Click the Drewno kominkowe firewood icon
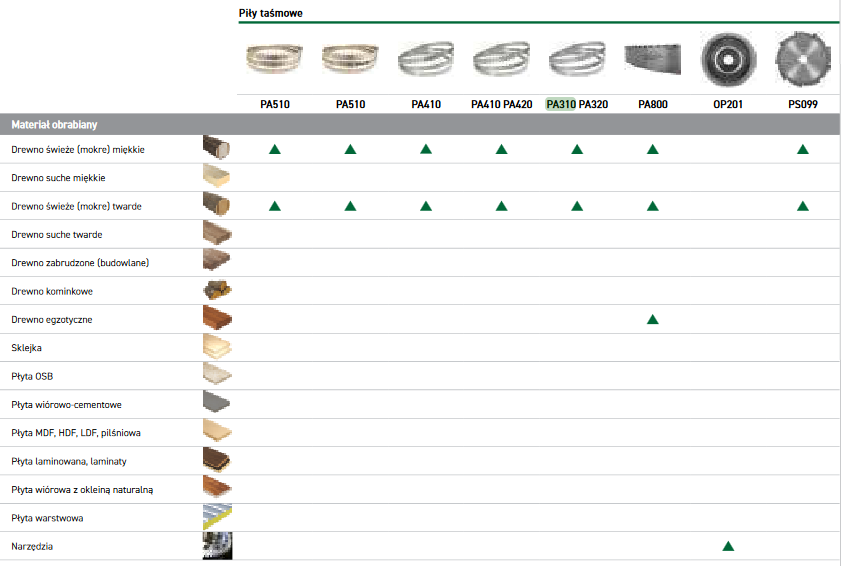This screenshot has height=566, width=844. (217, 291)
